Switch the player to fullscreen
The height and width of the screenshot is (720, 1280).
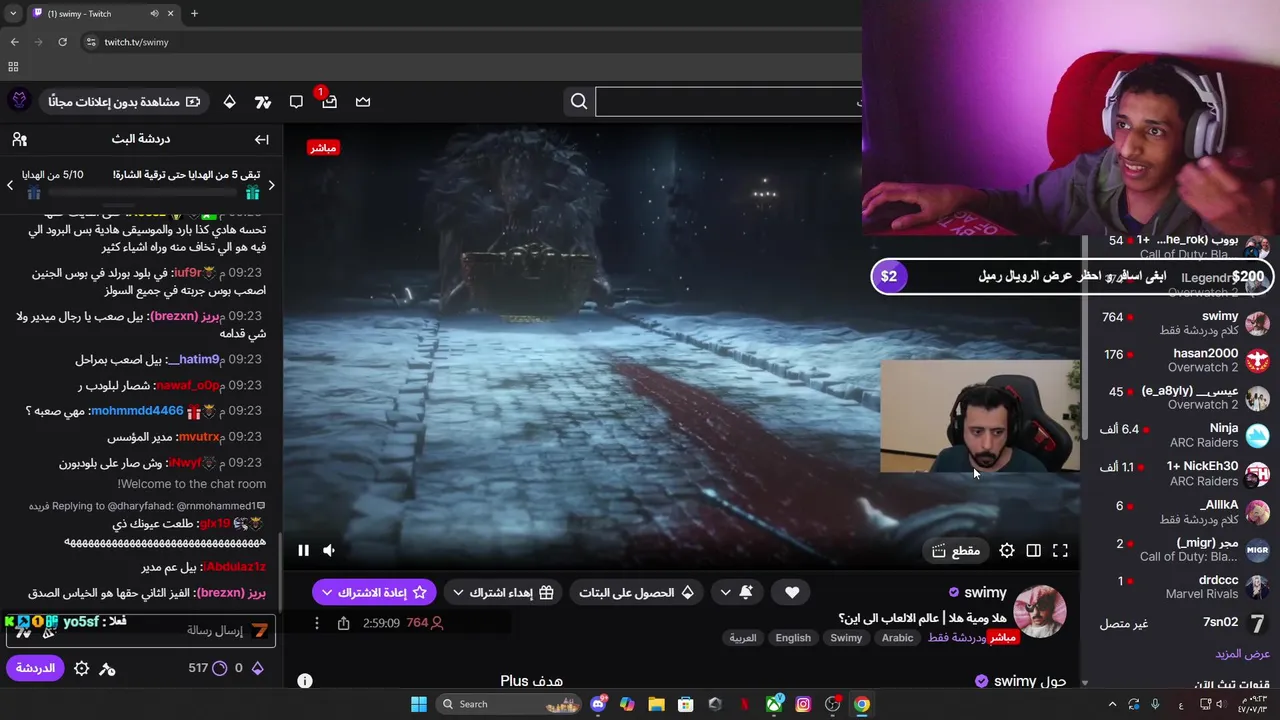pos(1060,550)
